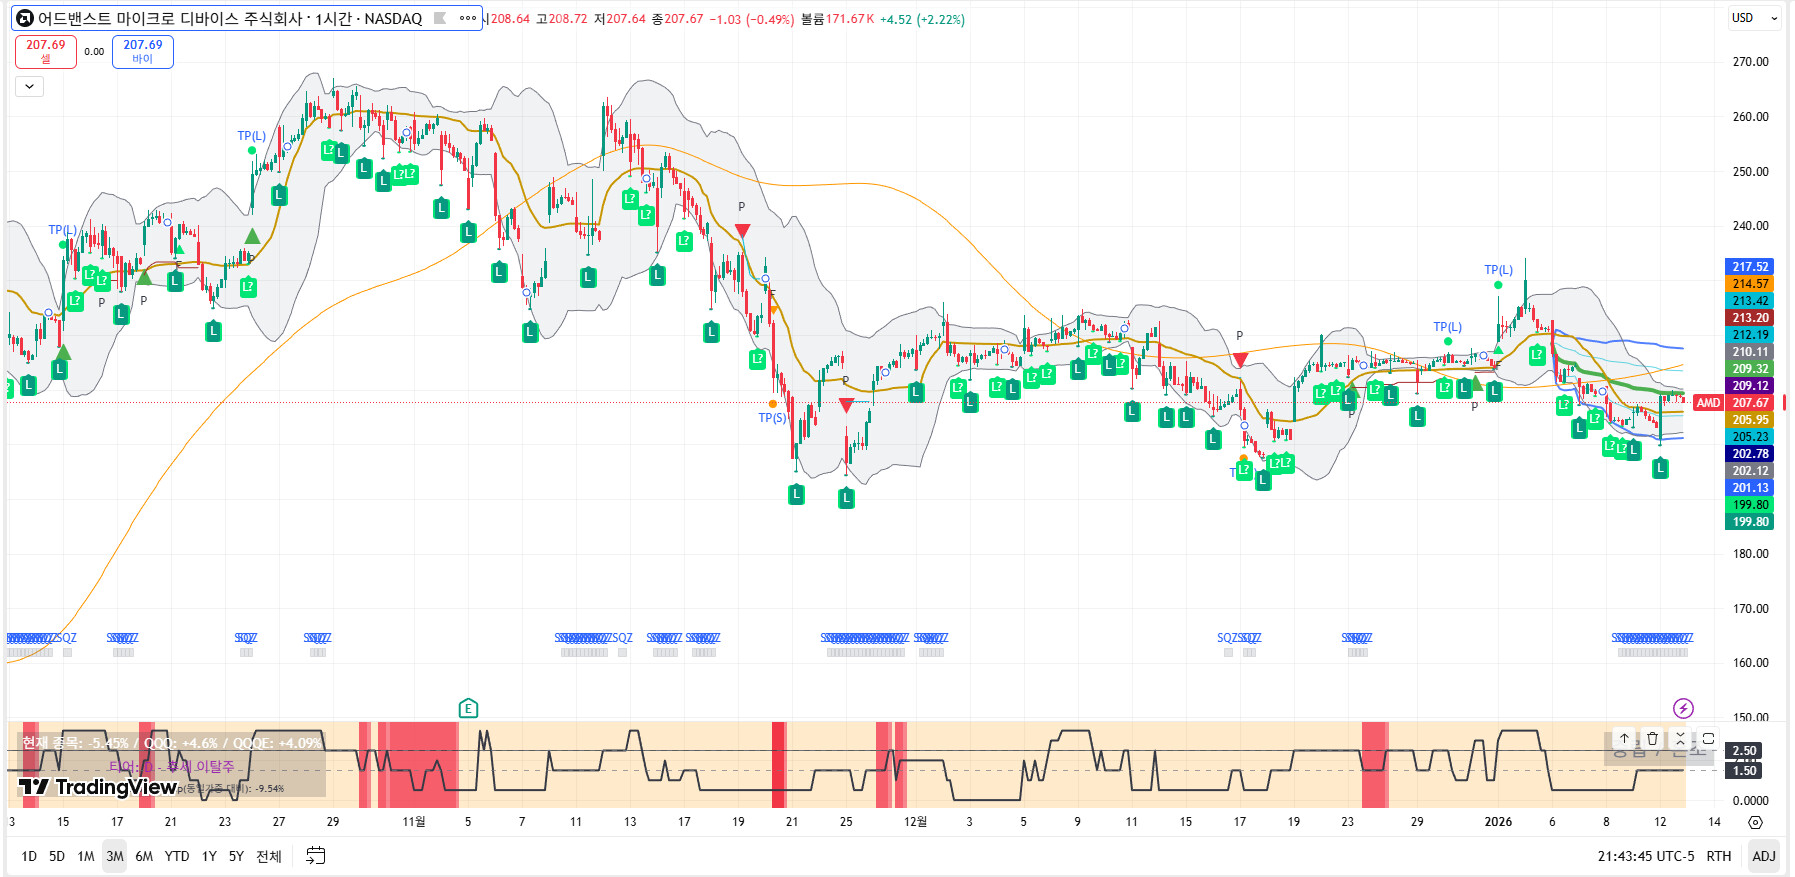Viewport: 1795px width, 877px height.
Task: Click the TP(S) signal label on chart
Action: [772, 418]
